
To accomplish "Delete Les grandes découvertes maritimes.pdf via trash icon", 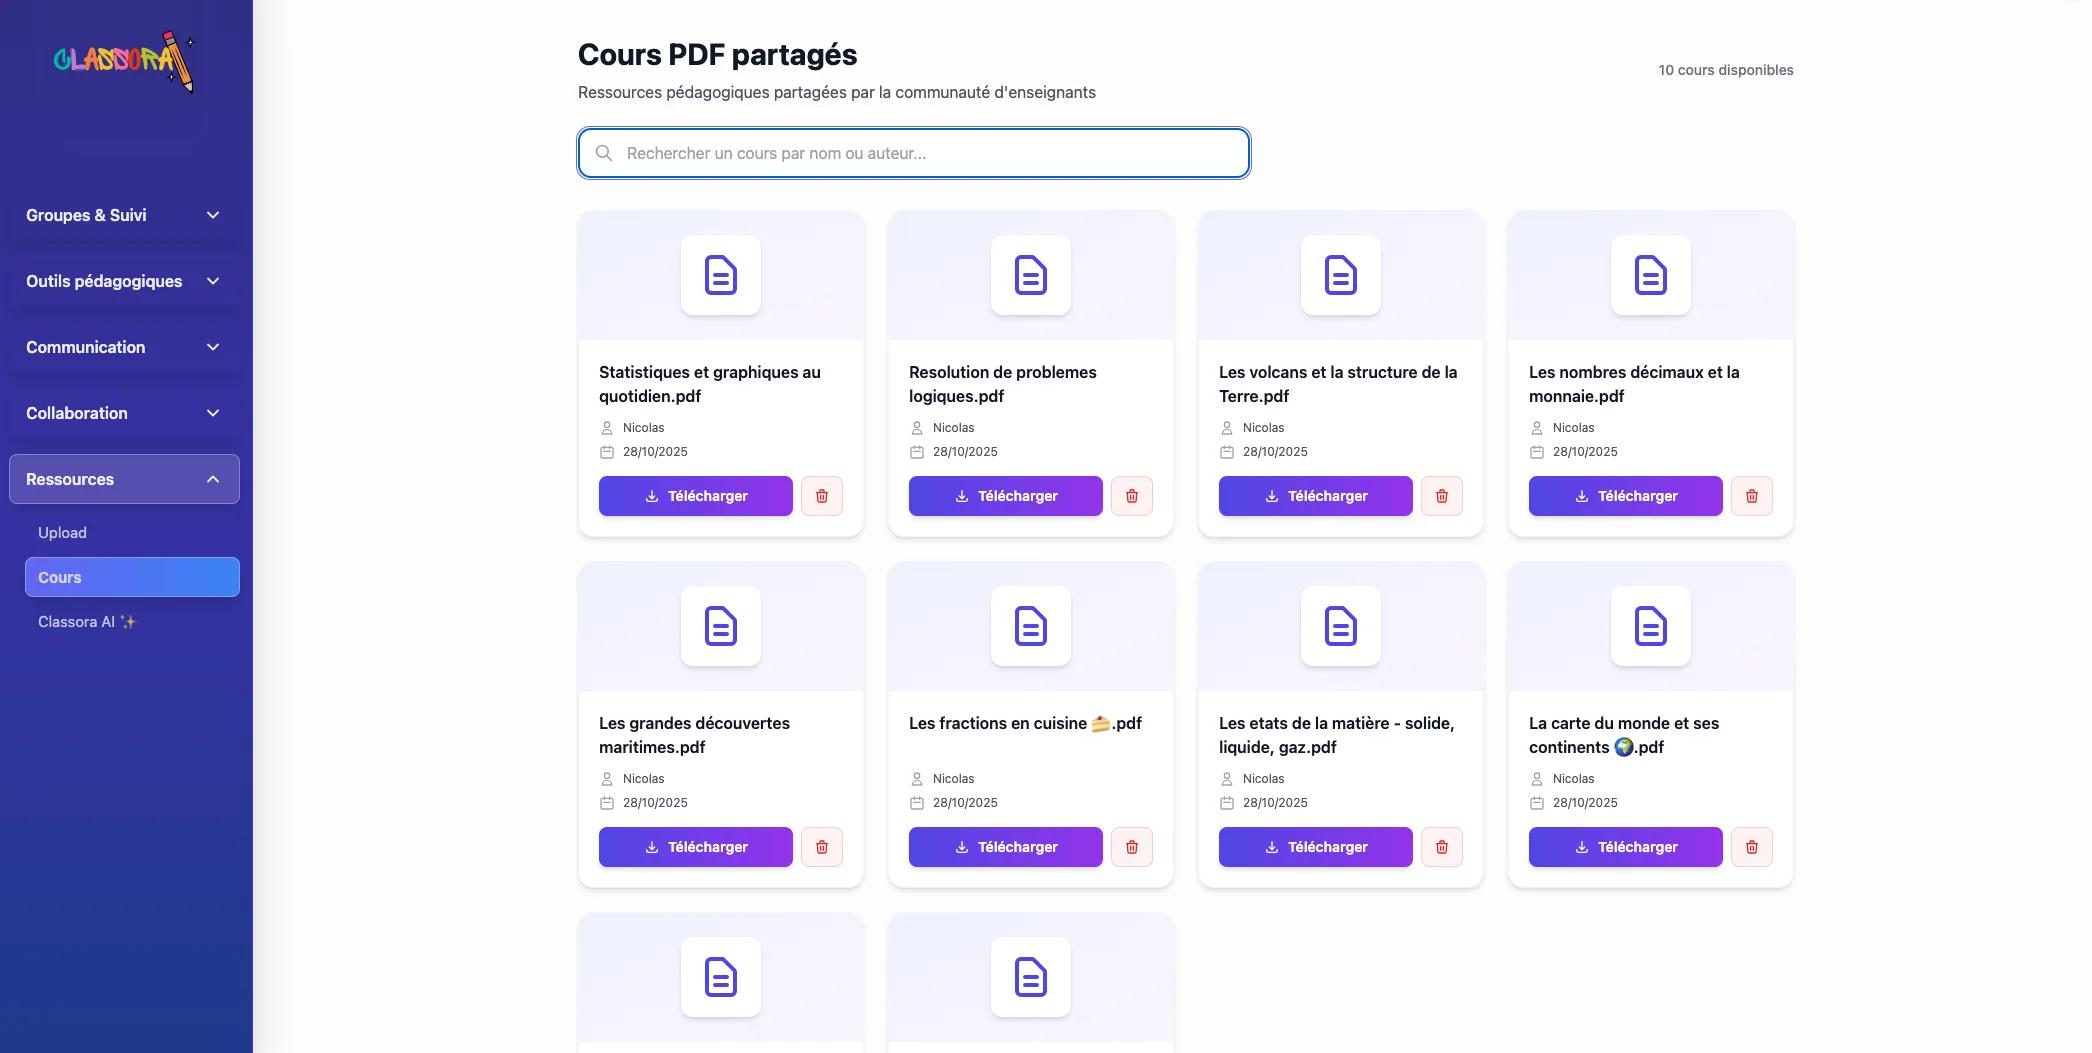I will [x=822, y=846].
